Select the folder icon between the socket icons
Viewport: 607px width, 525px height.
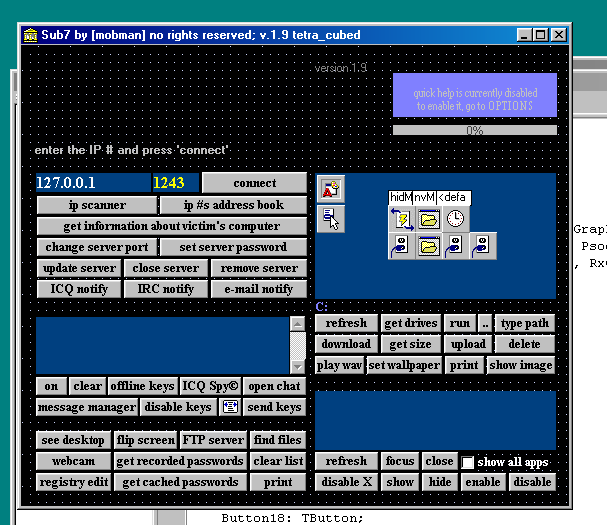coord(429,246)
